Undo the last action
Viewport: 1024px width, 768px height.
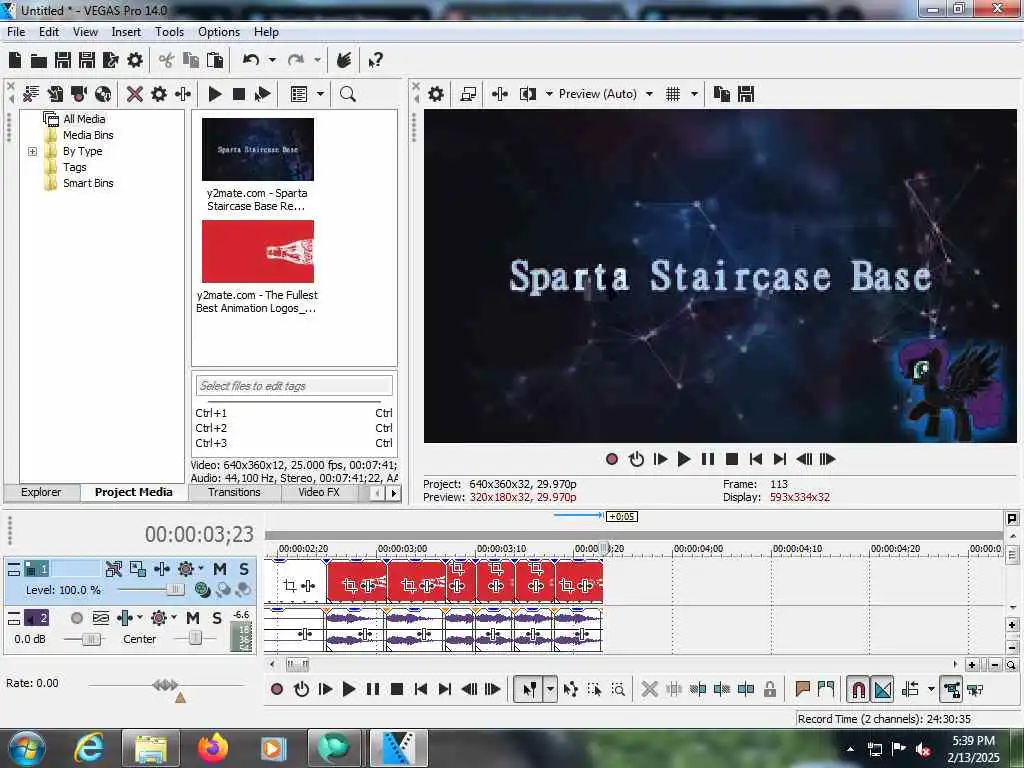(251, 60)
